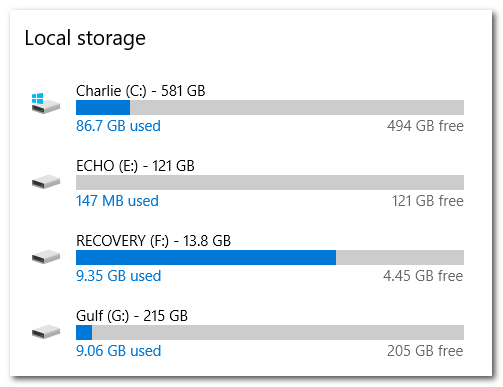Open the Charlie (C:) - 581 GB label
The height and width of the screenshot is (387, 503).
(141, 91)
